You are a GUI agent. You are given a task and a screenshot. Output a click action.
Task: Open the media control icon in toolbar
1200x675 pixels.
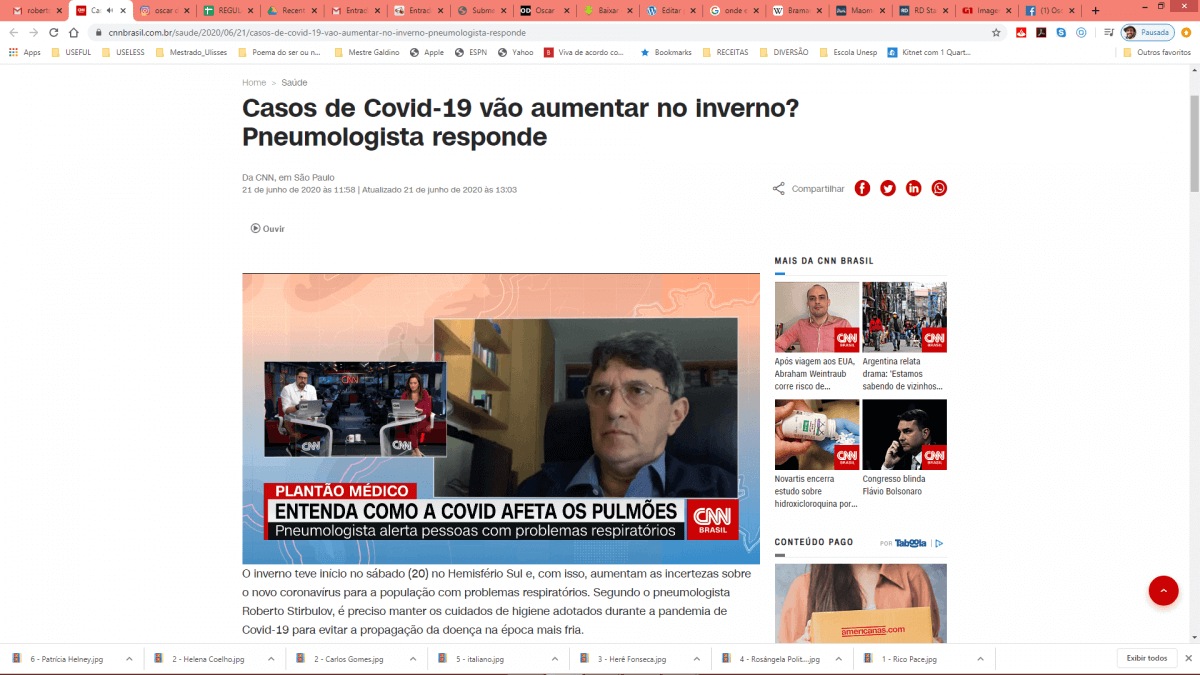click(1108, 32)
